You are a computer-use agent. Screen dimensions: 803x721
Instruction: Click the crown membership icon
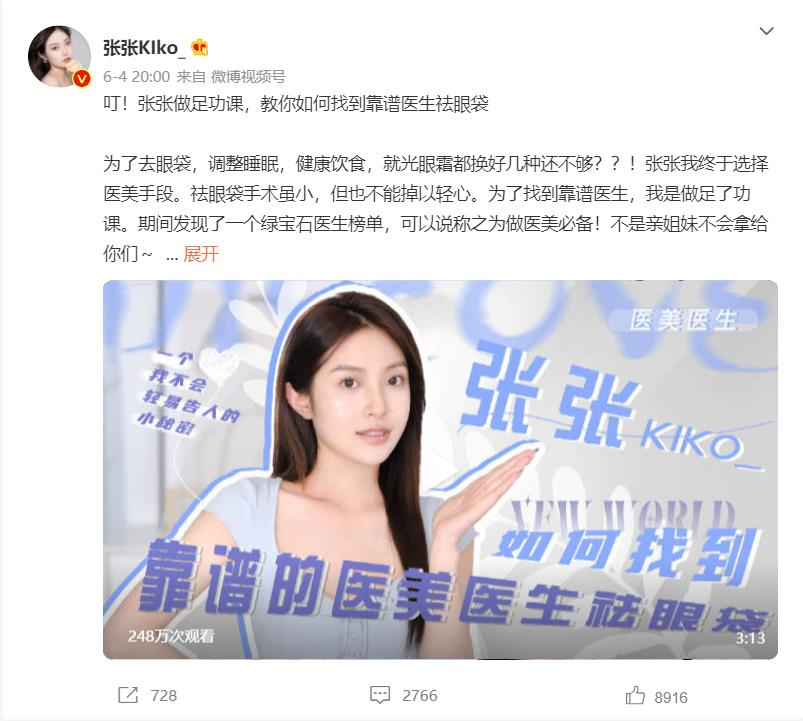click(200, 48)
